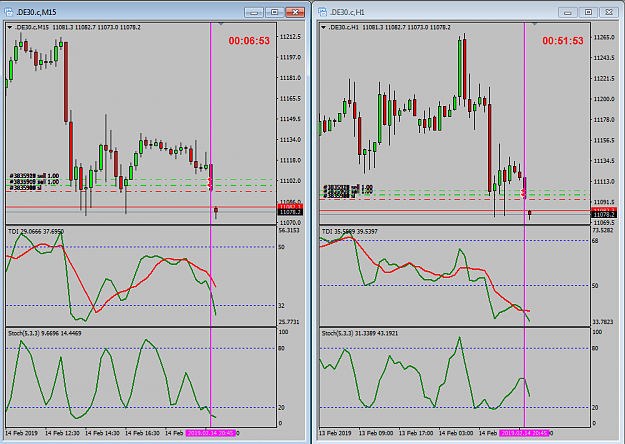Close the .DE30.c,H1 chart window

tap(609, 12)
